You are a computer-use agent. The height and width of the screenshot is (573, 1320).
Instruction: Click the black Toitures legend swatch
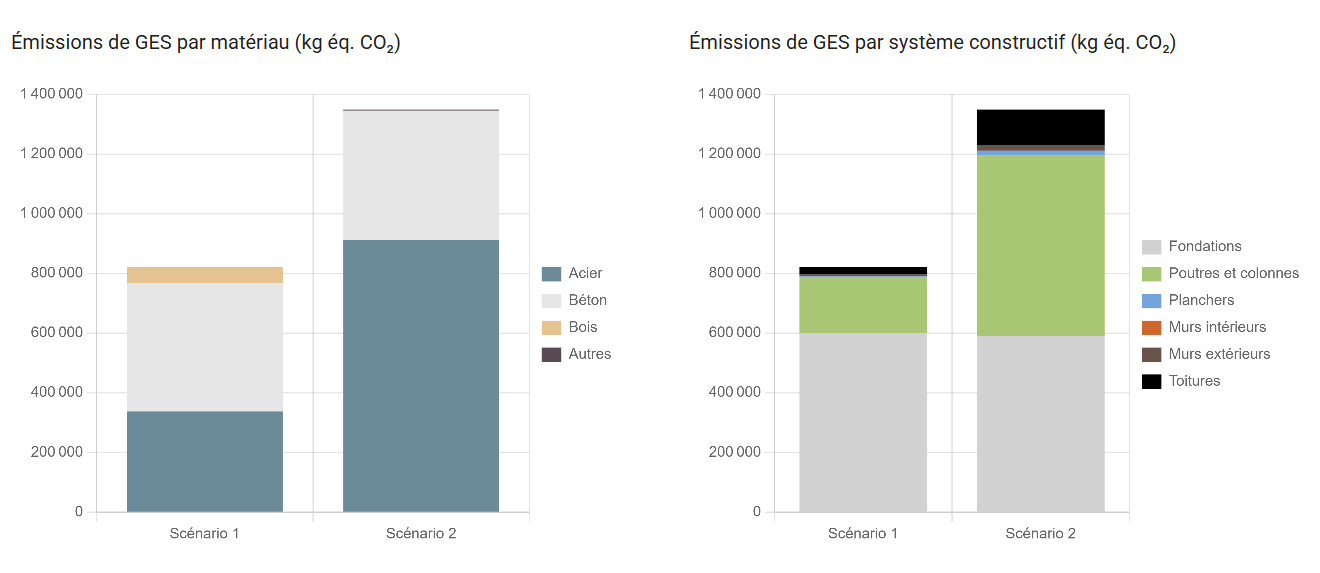(x=1151, y=381)
